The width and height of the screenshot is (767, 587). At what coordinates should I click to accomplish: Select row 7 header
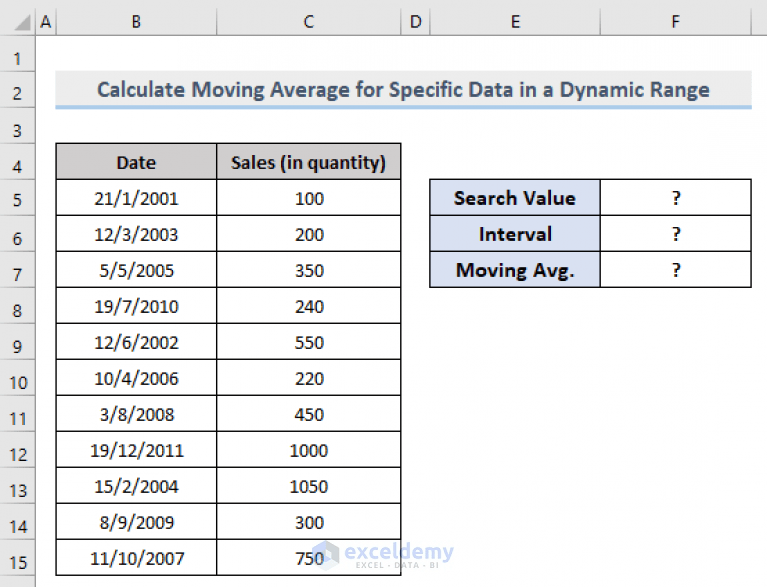point(18,270)
